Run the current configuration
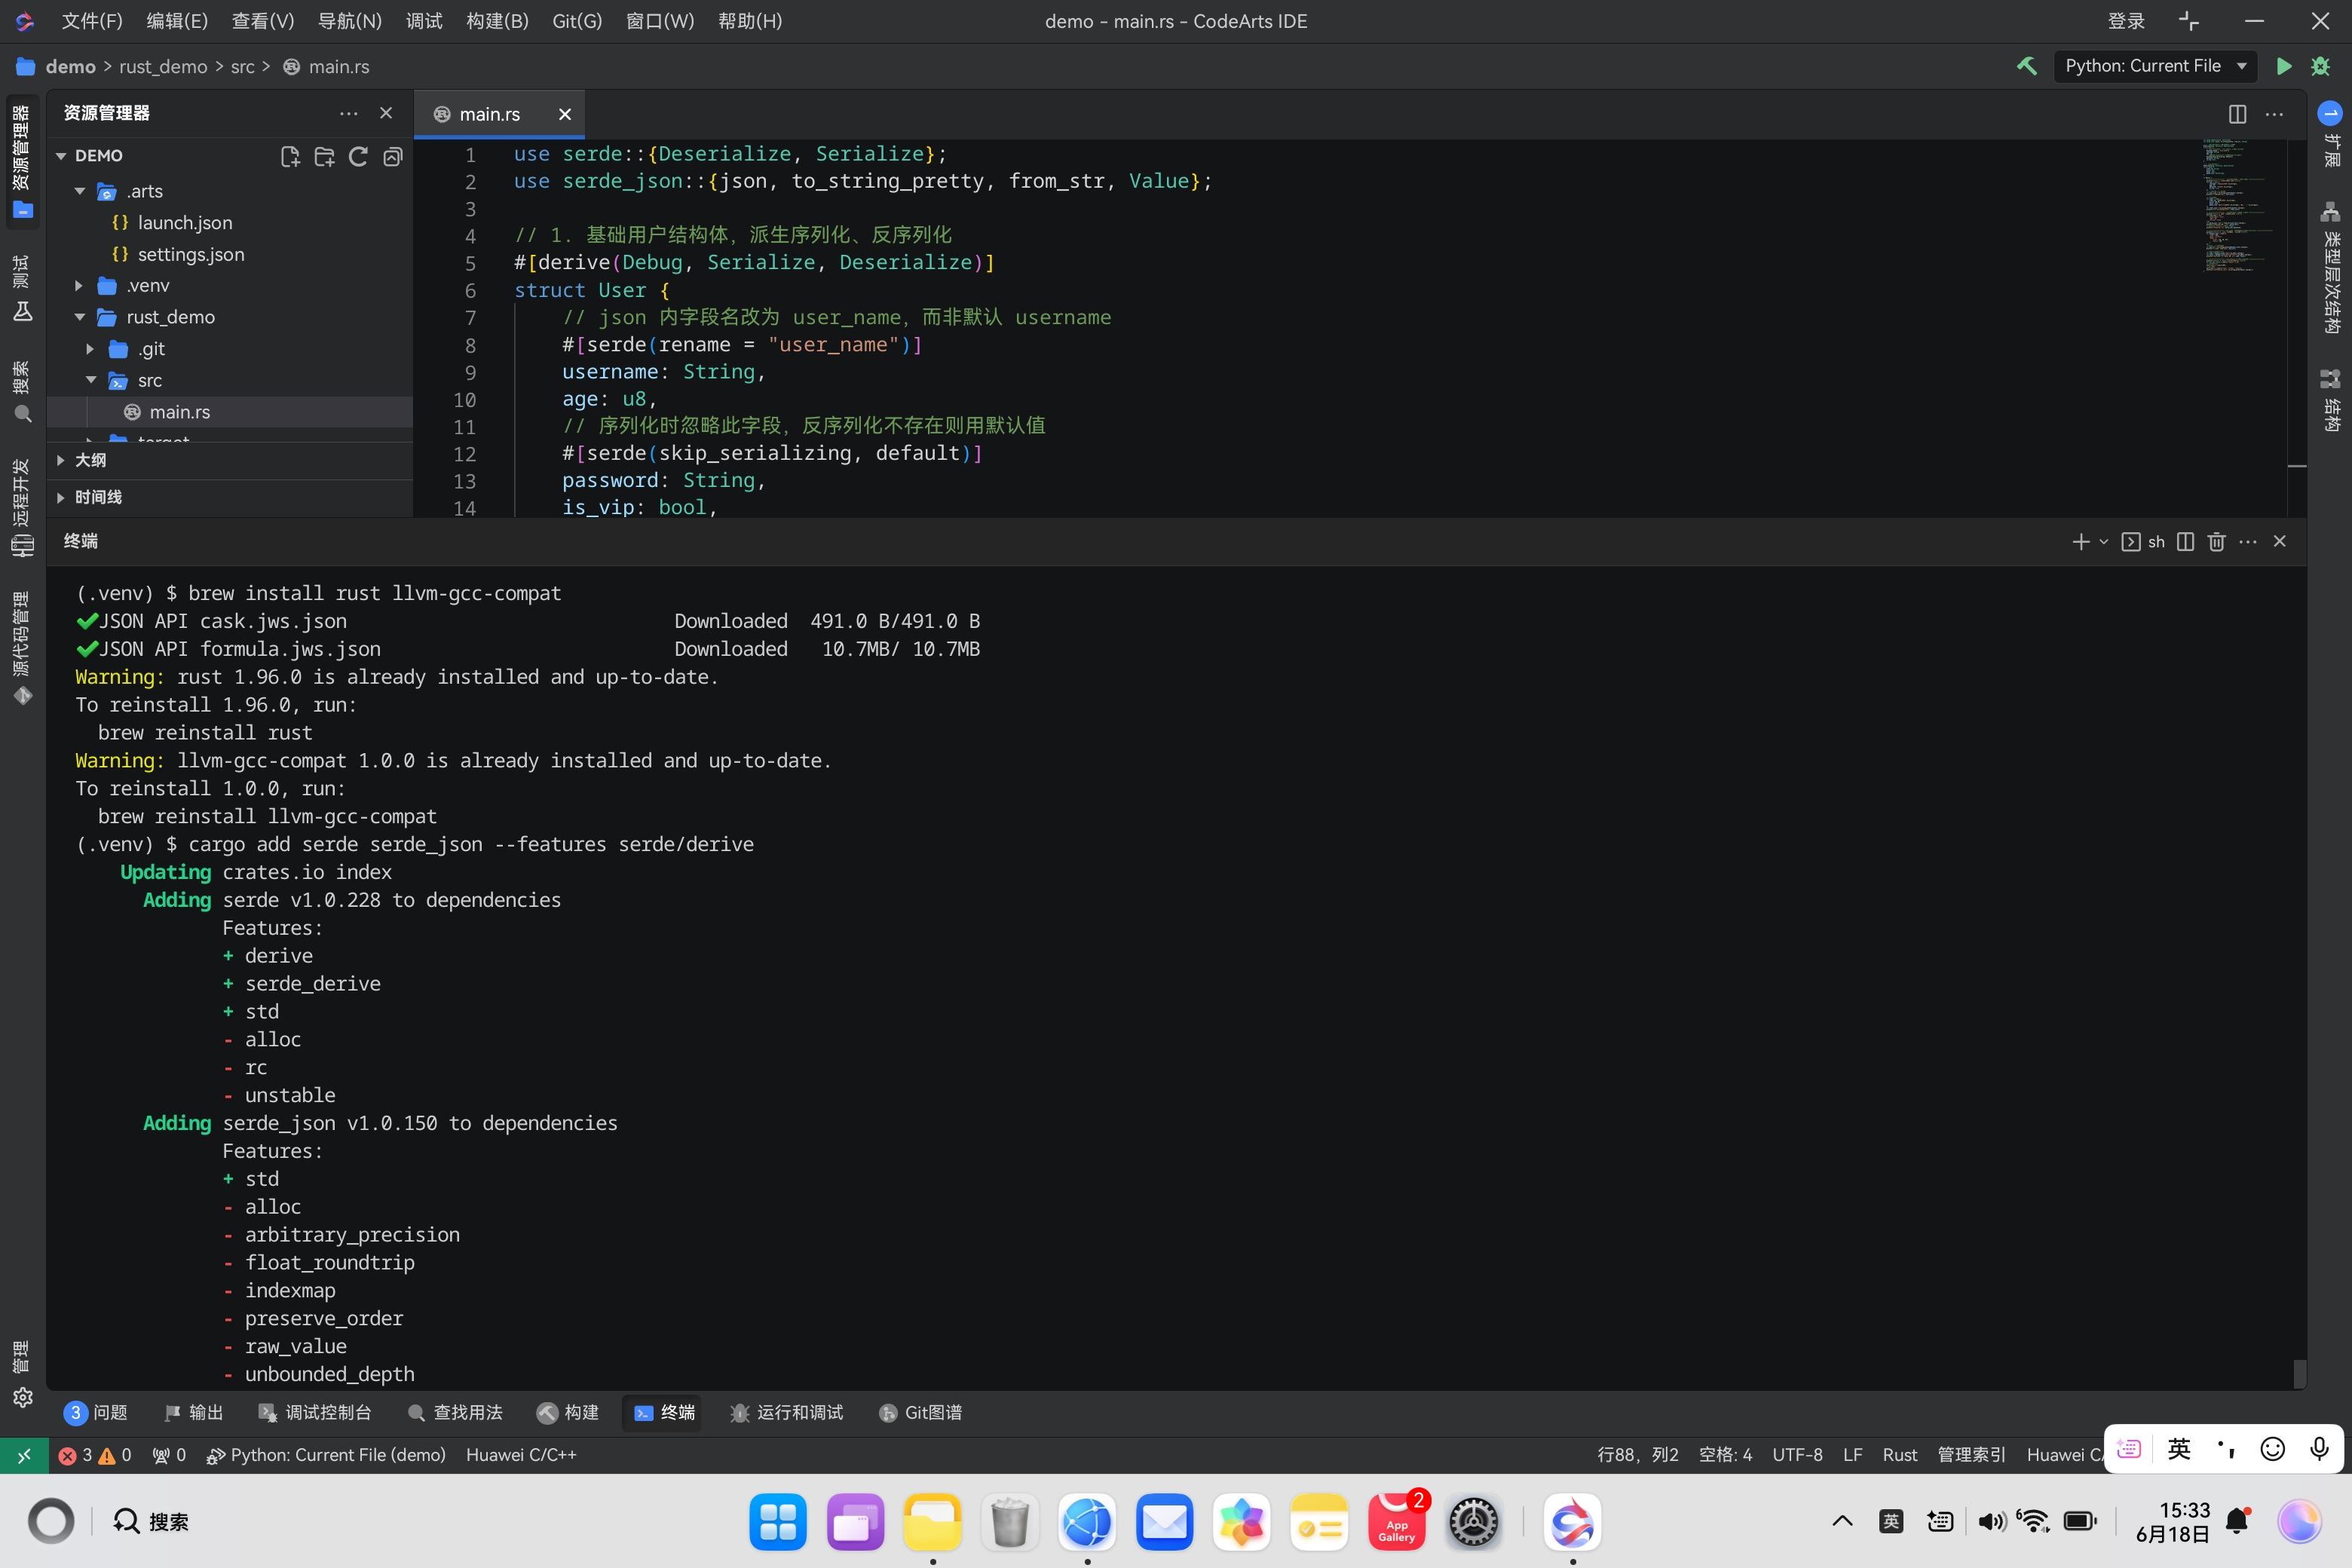 [2284, 66]
